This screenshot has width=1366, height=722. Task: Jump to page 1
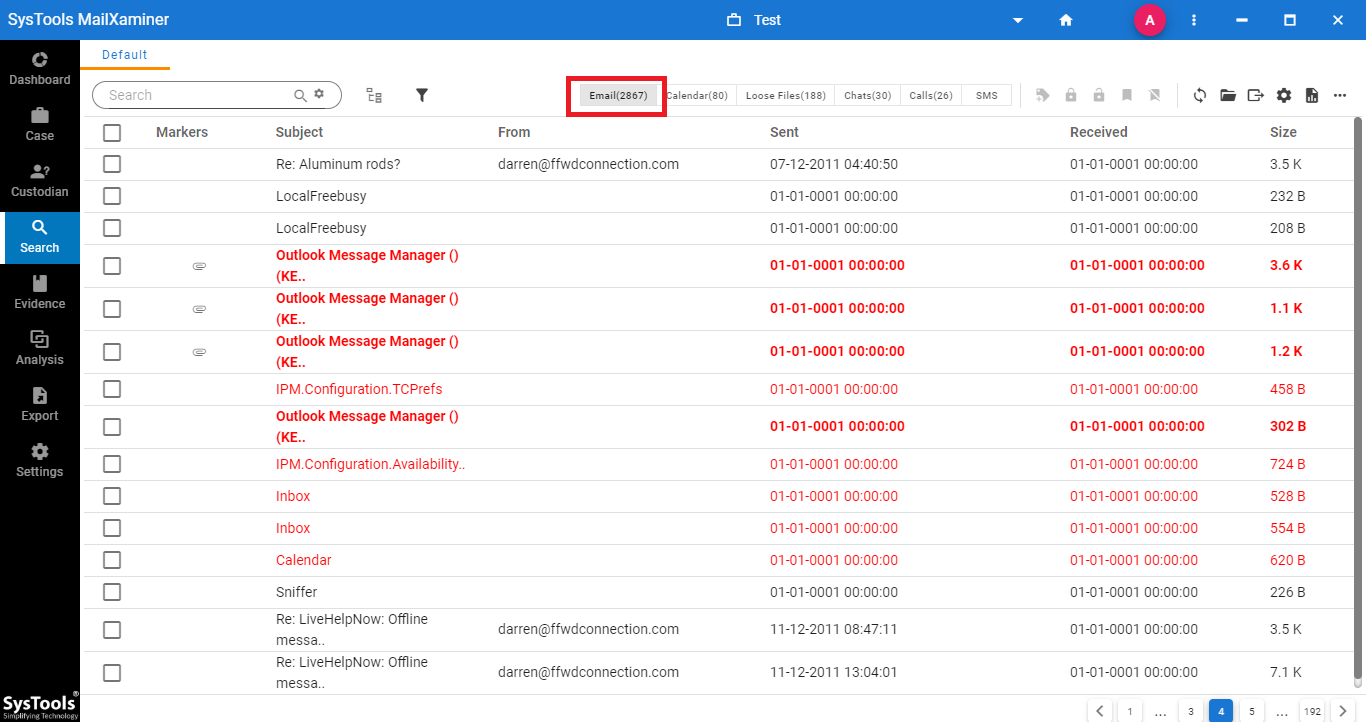click(x=1130, y=712)
